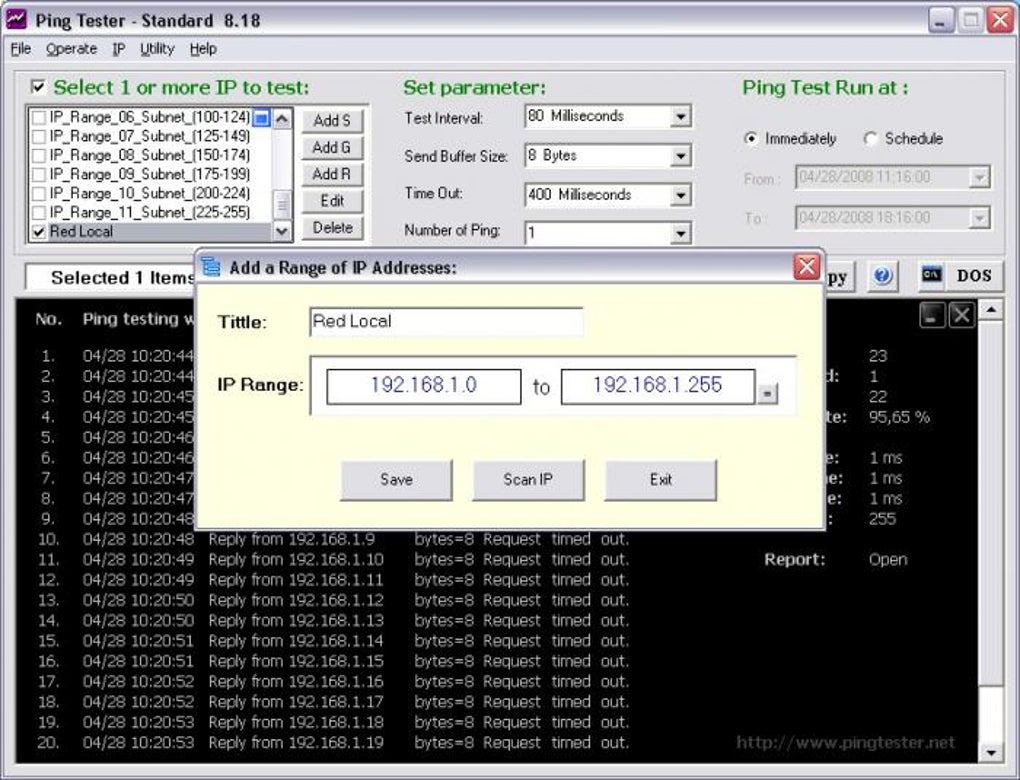The width and height of the screenshot is (1020, 780).
Task: Open the Send Buffer Size dropdown
Action: pos(680,156)
